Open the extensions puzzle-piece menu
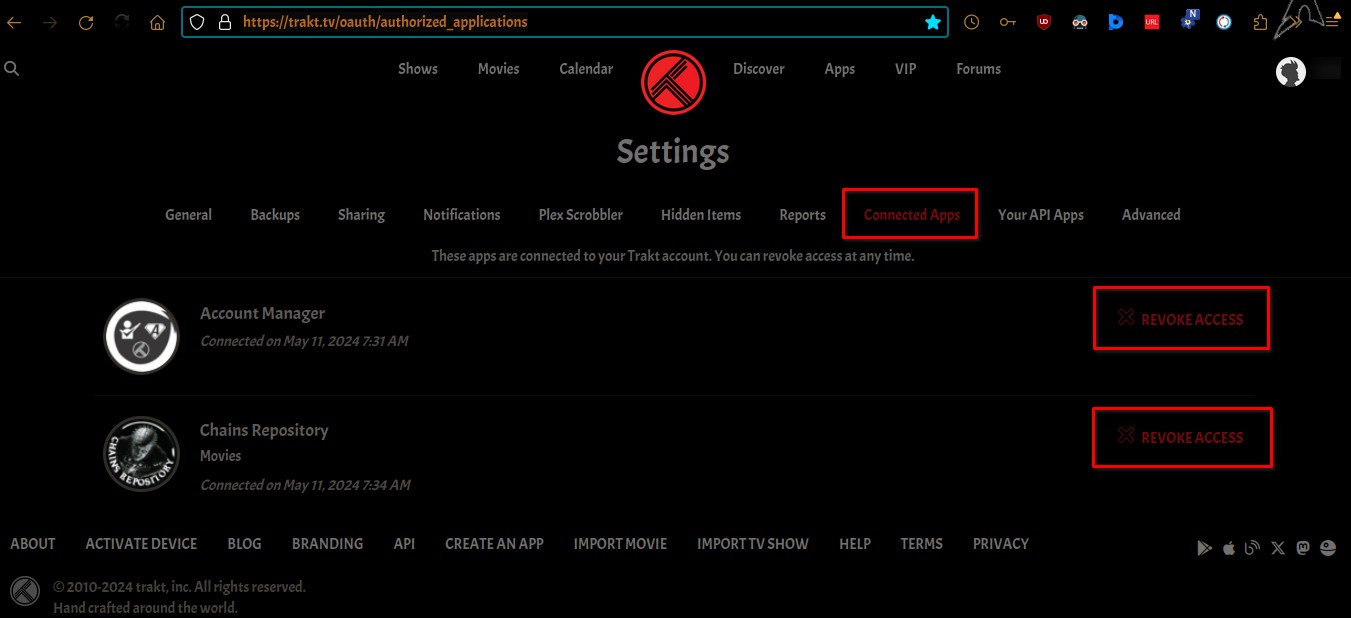1351x618 pixels. pyautogui.click(x=1260, y=22)
